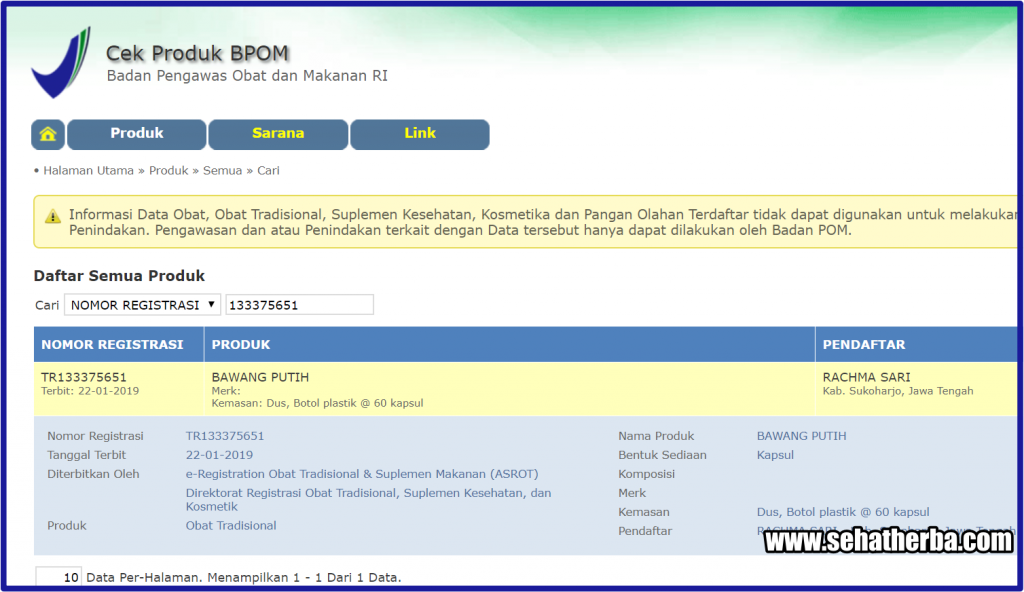Click the Diterbitkan Oleh label
The height and width of the screenshot is (592, 1024).
(93, 474)
